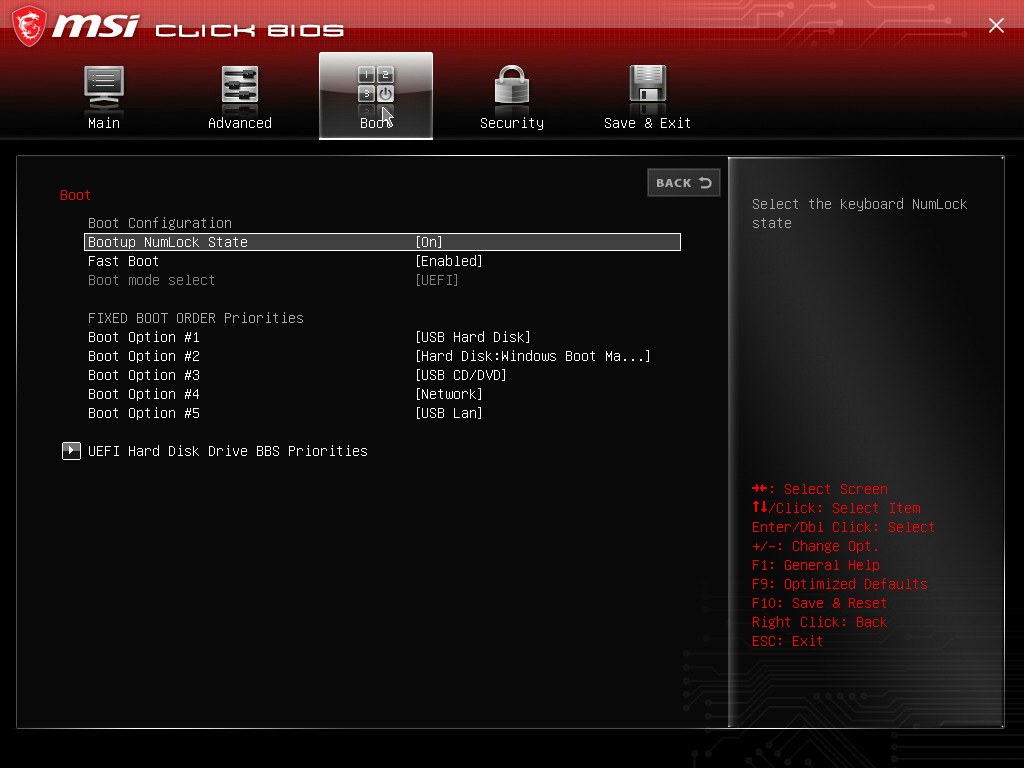The image size is (1024, 768).
Task: Click the Select Screen arrows hint
Action: click(820, 489)
